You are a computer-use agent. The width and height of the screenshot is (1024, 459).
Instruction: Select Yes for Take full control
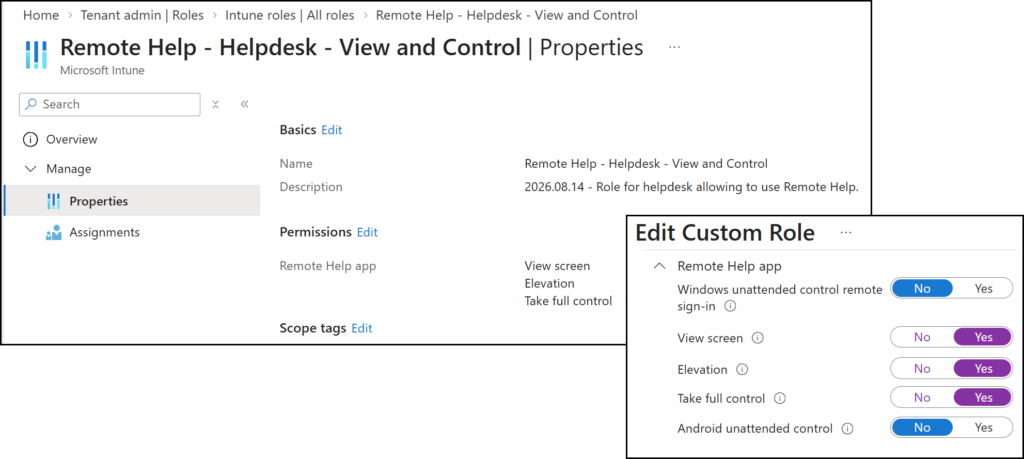coord(983,398)
